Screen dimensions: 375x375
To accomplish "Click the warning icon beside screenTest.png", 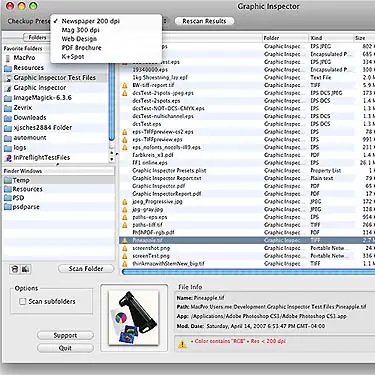I will pos(125,256).
